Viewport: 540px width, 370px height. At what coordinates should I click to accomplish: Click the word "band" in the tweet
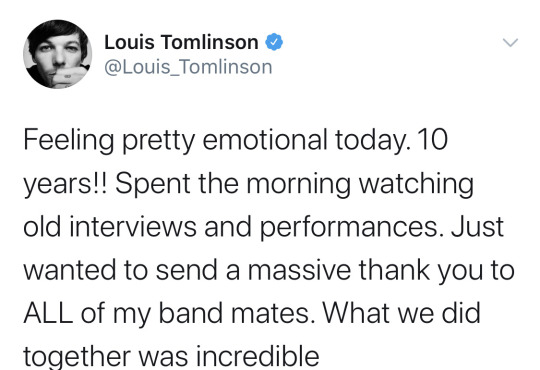(190, 313)
